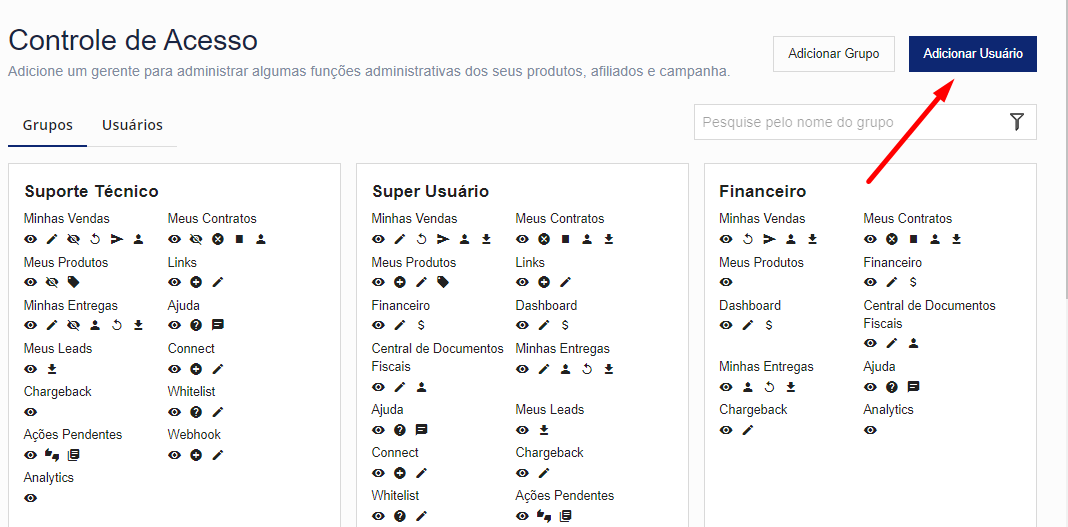Click plus icon under Suporte Técnico Webhook
This screenshot has width=1068, height=527.
(x=196, y=455)
